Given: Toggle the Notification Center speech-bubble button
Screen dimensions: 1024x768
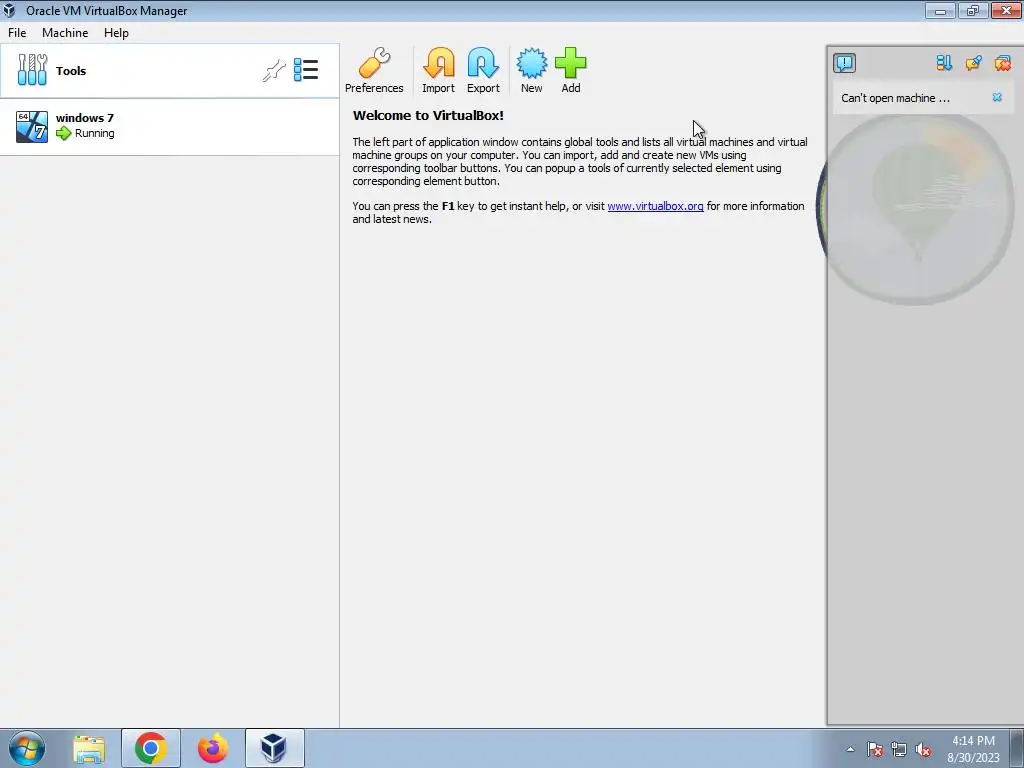Looking at the screenshot, I should (x=844, y=63).
